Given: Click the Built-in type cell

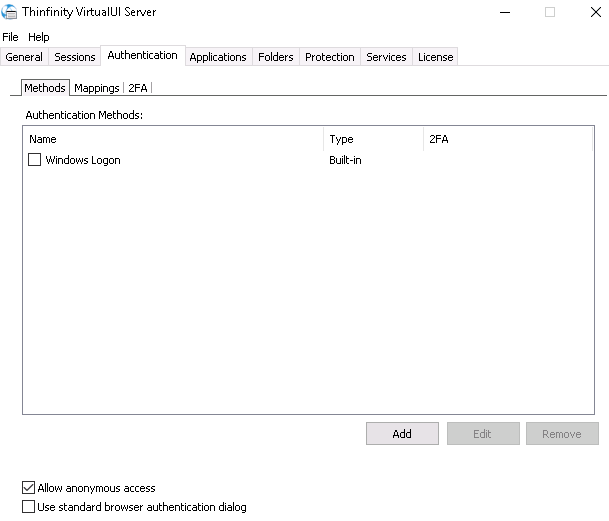Looking at the screenshot, I should 345,160.
